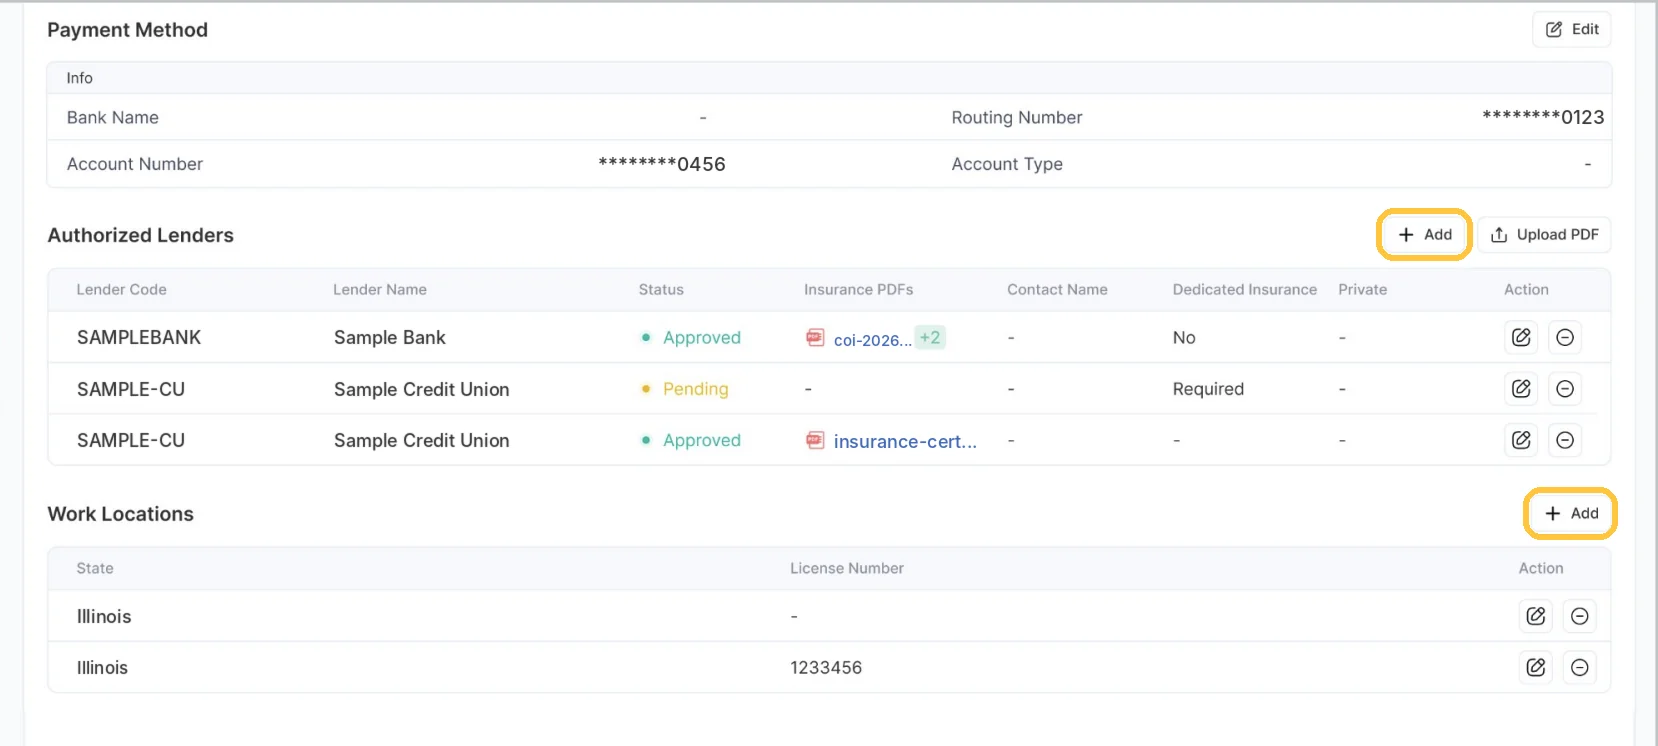
Task: Click the Pending status label
Action: point(696,389)
